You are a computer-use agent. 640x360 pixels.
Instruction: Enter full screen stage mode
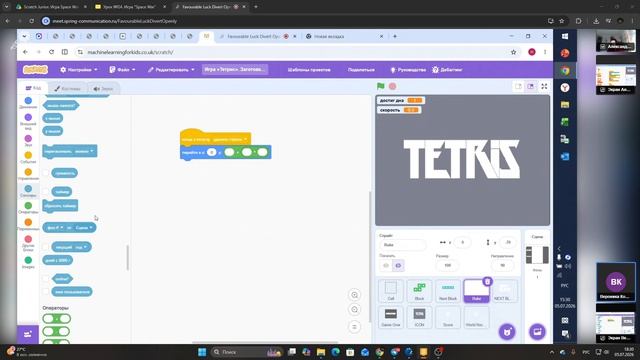pyautogui.click(x=544, y=87)
